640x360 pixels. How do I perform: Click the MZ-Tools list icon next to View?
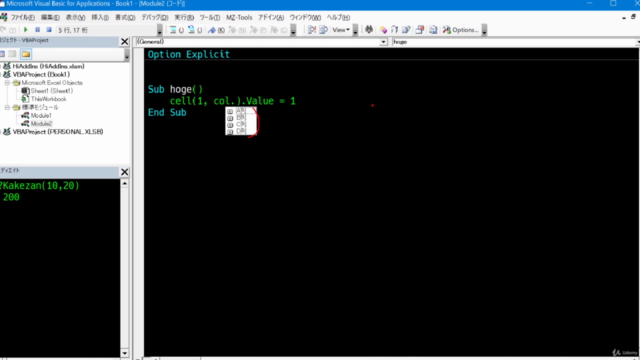(x=323, y=30)
